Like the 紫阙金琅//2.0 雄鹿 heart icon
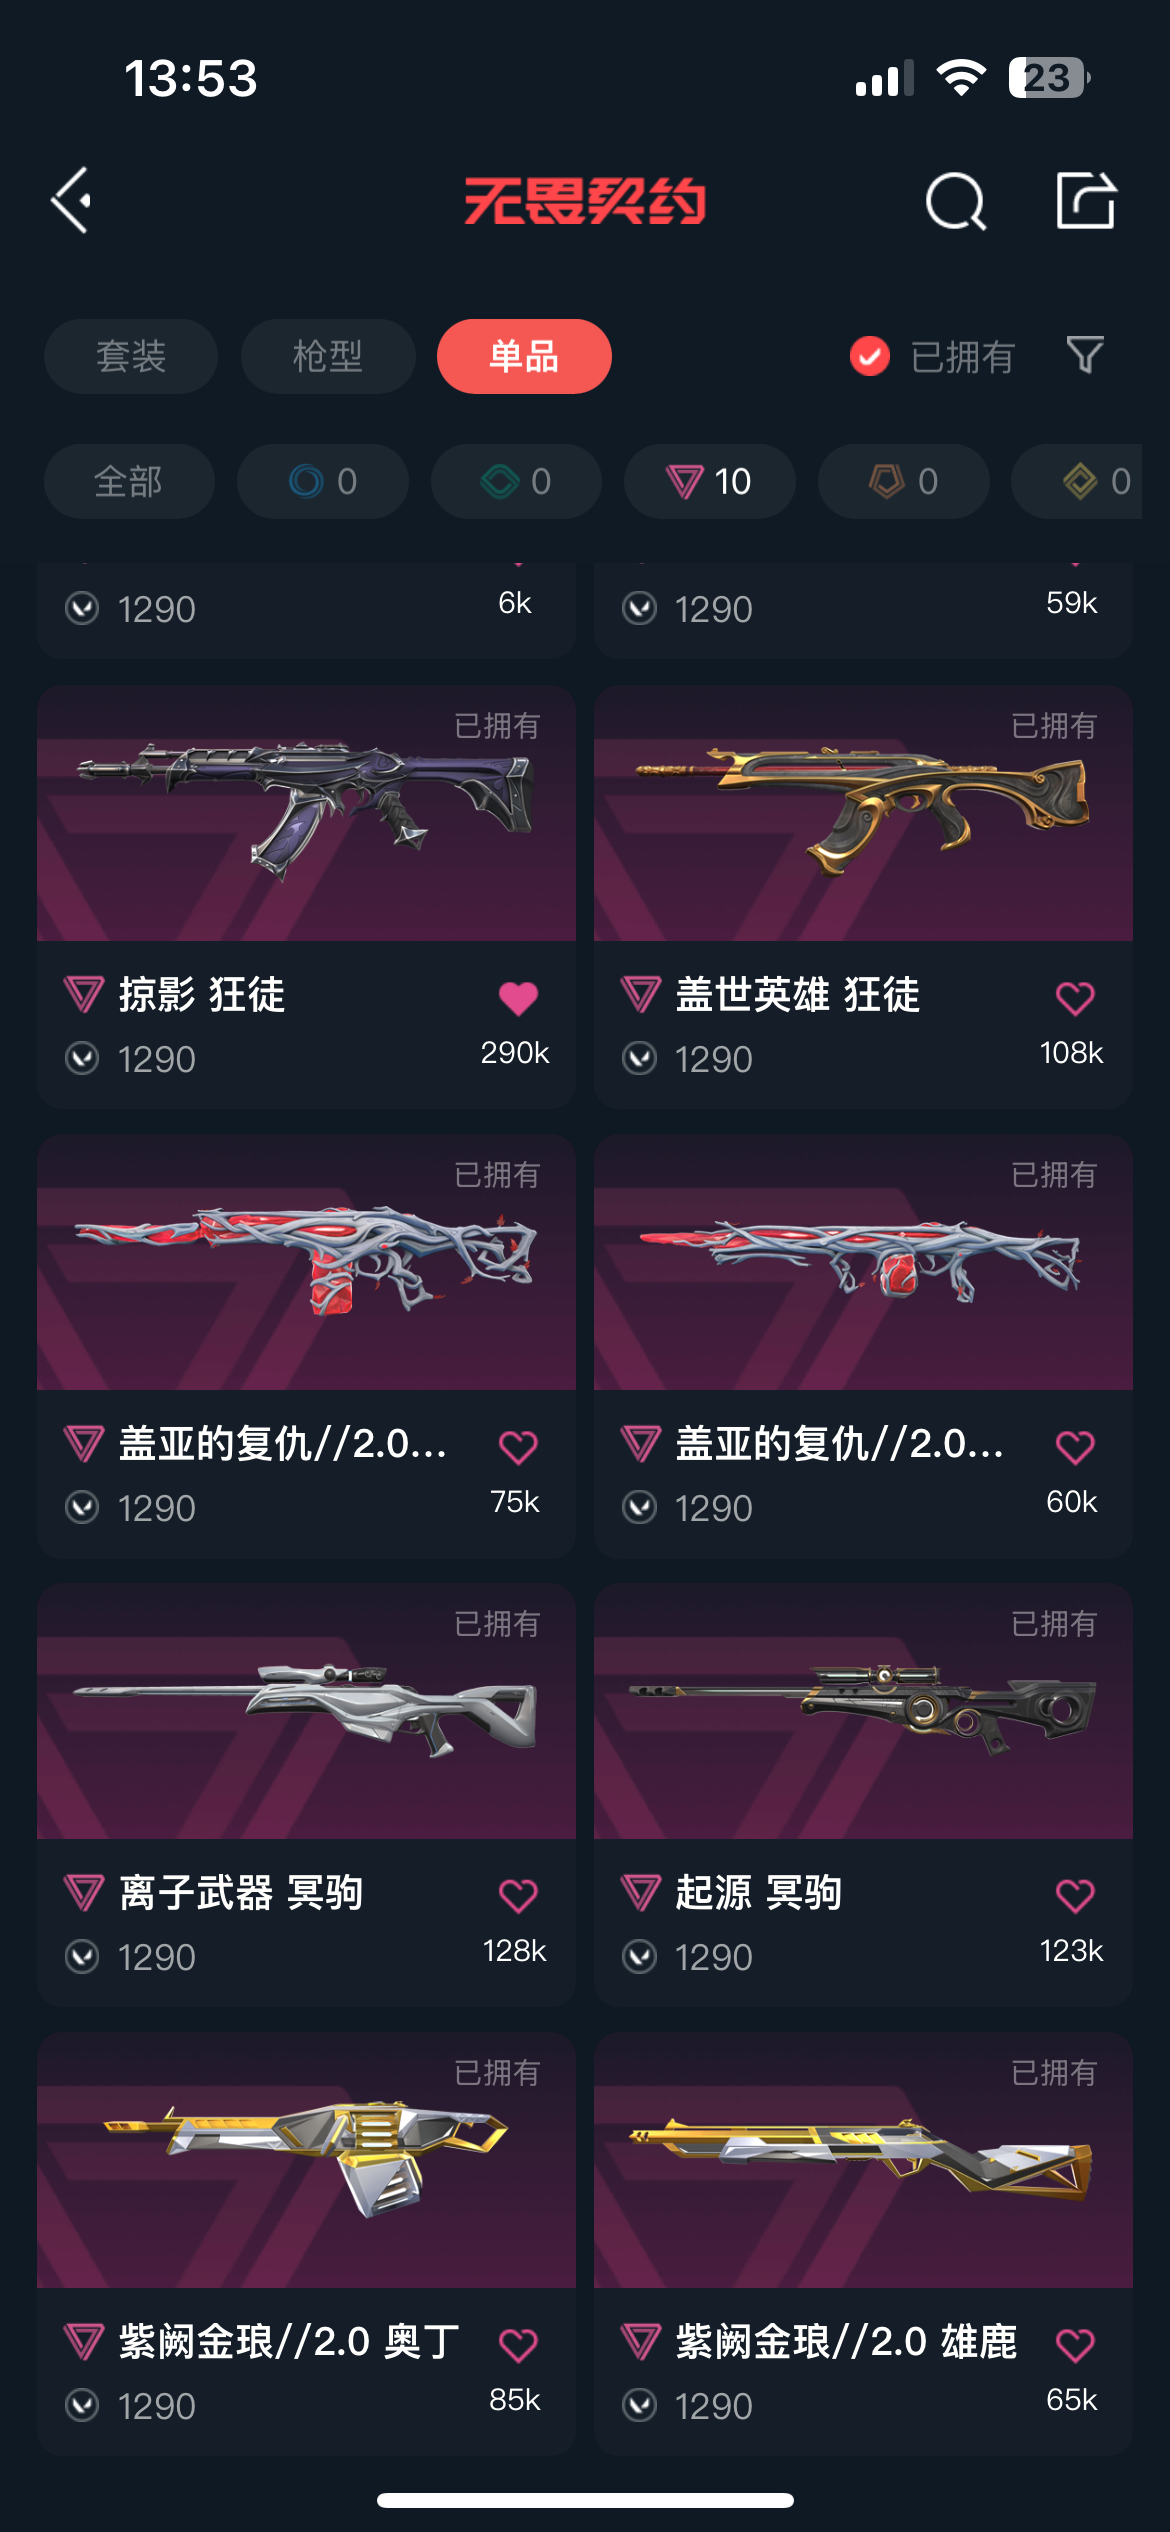Screen dimensions: 1170x2532 (x=1075, y=2344)
